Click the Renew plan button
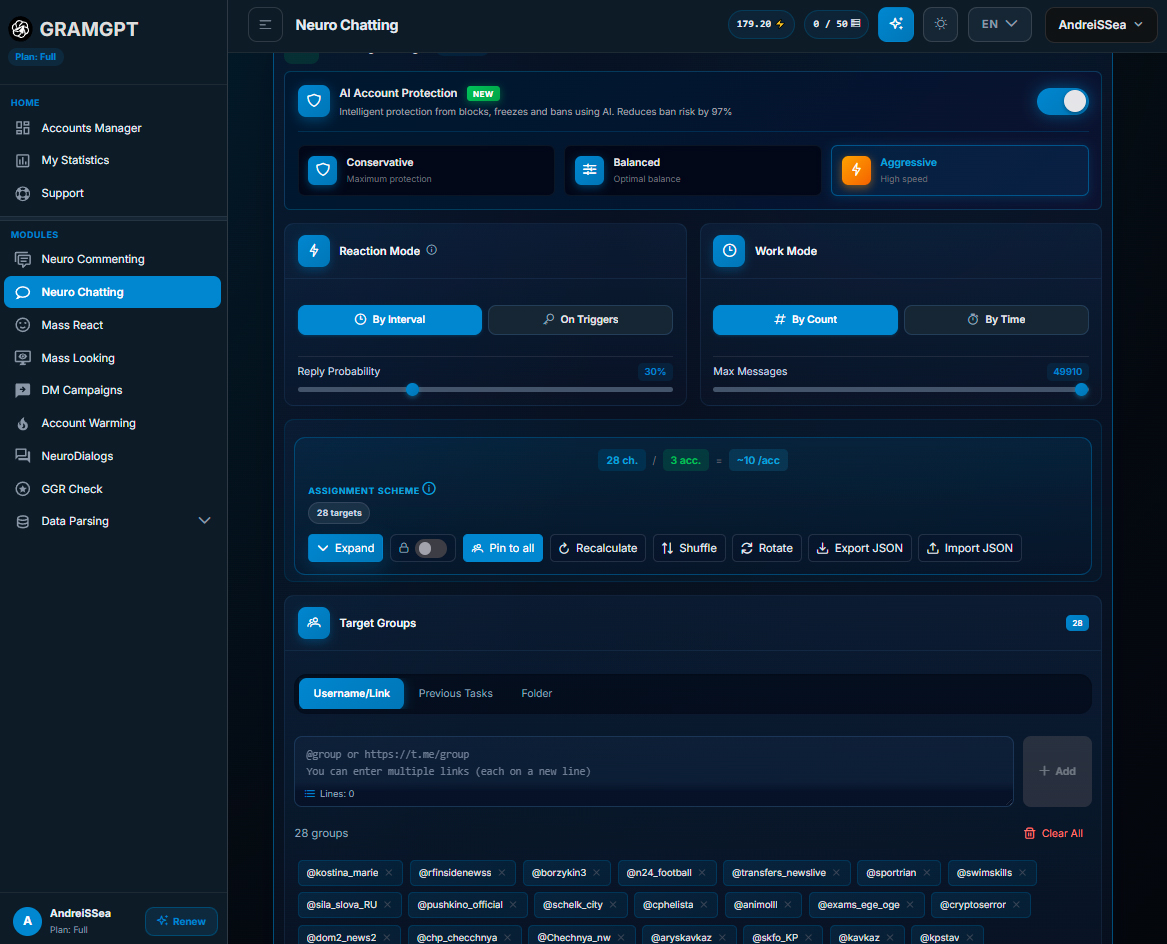This screenshot has width=1167, height=944. (x=182, y=921)
